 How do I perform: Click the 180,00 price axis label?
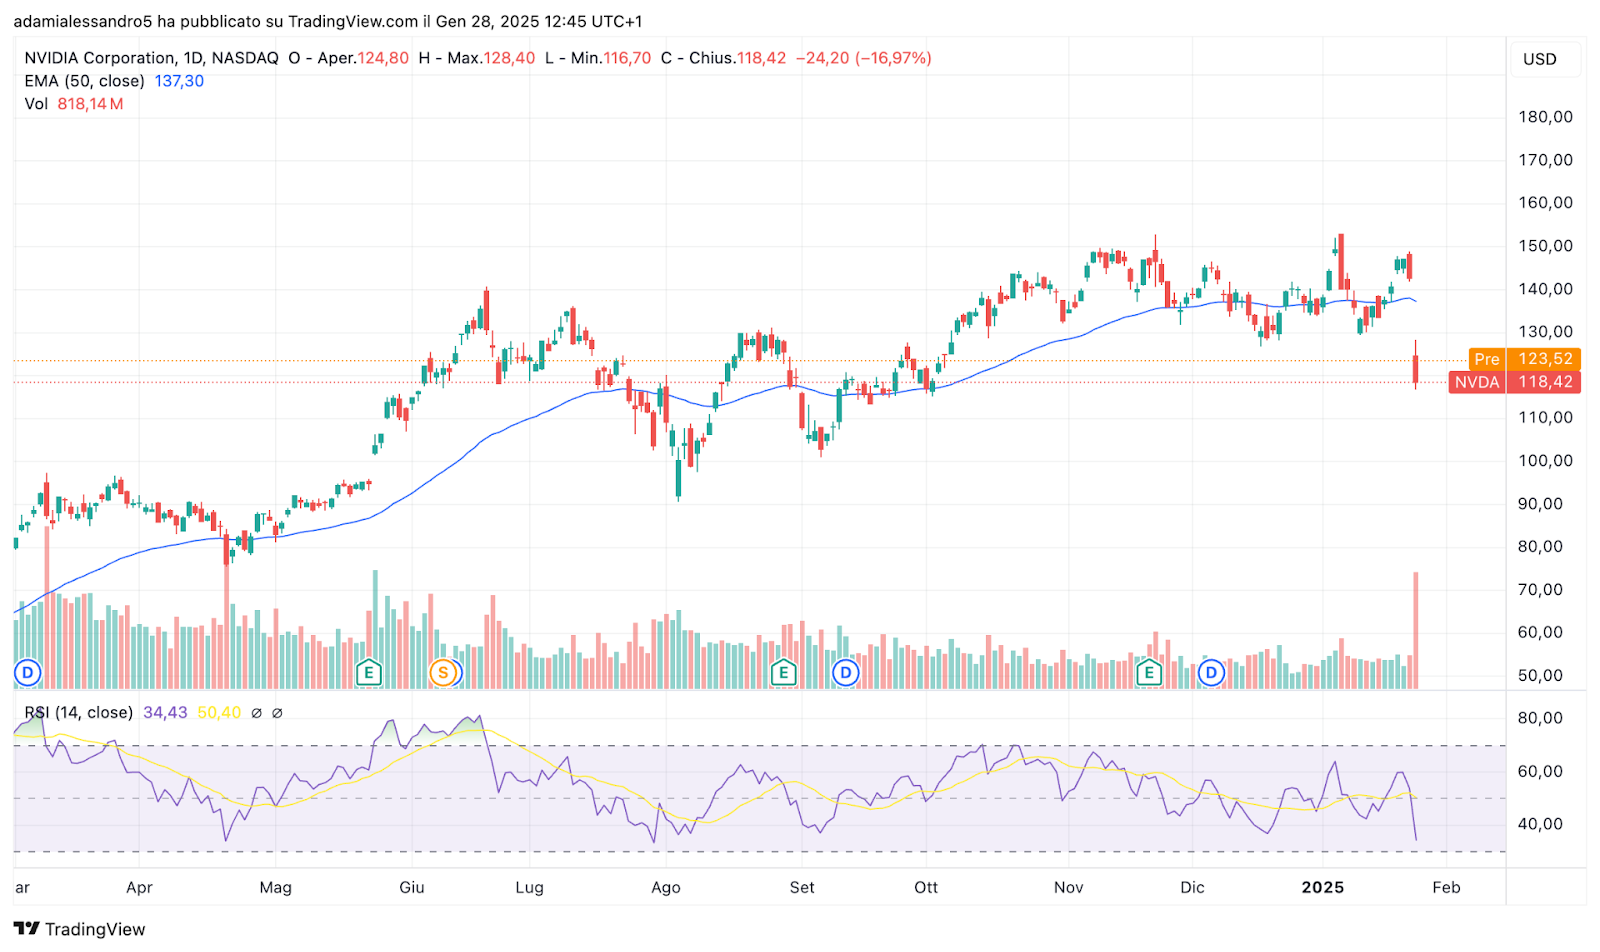1545,117
